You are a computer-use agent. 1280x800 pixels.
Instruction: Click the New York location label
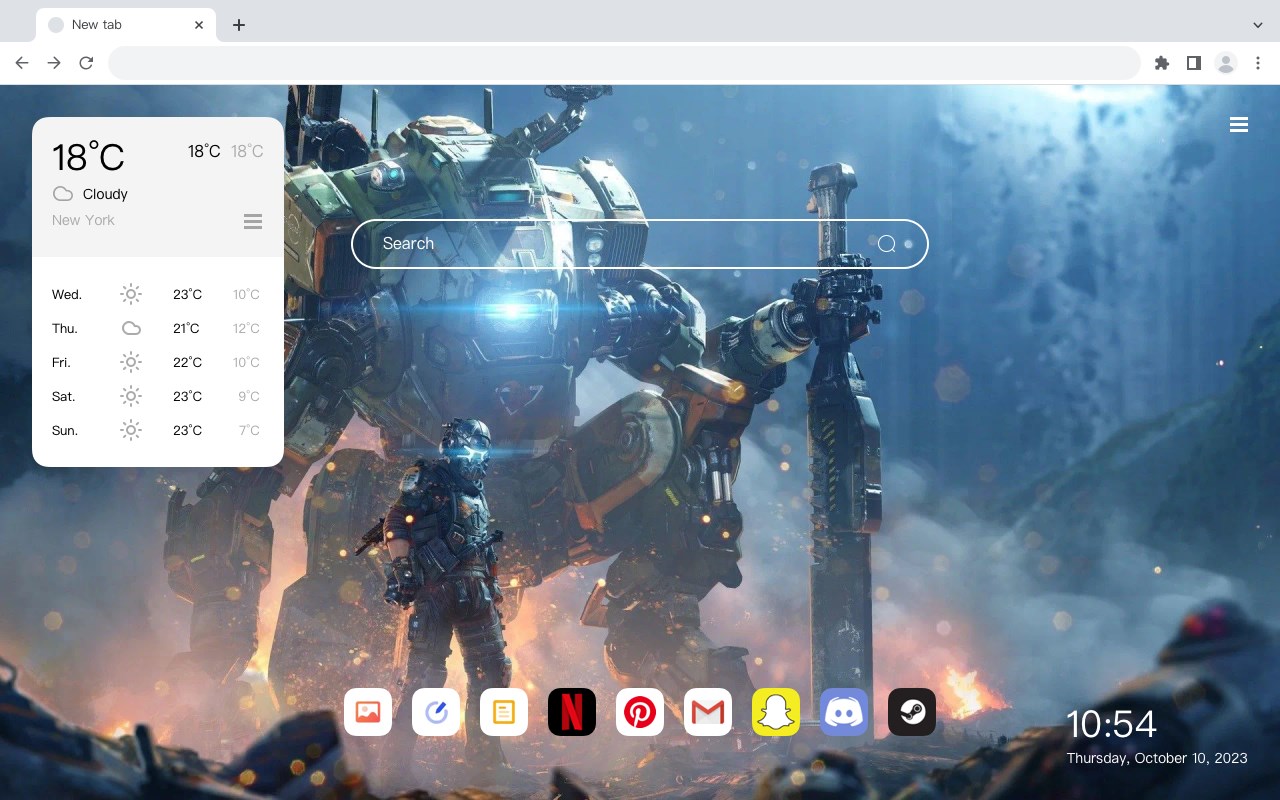(x=83, y=220)
